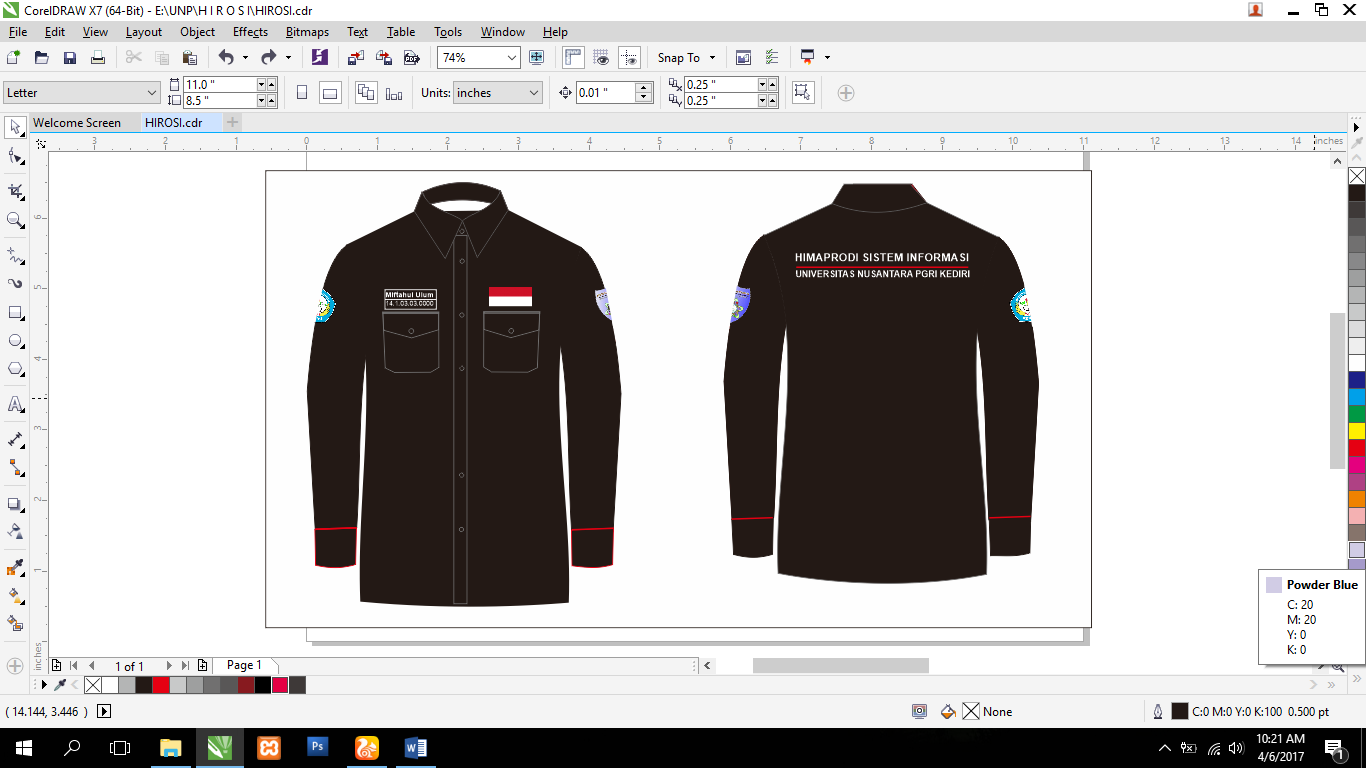Switch to the Welcome Screen tab
The image size is (1366, 768).
pos(79,123)
